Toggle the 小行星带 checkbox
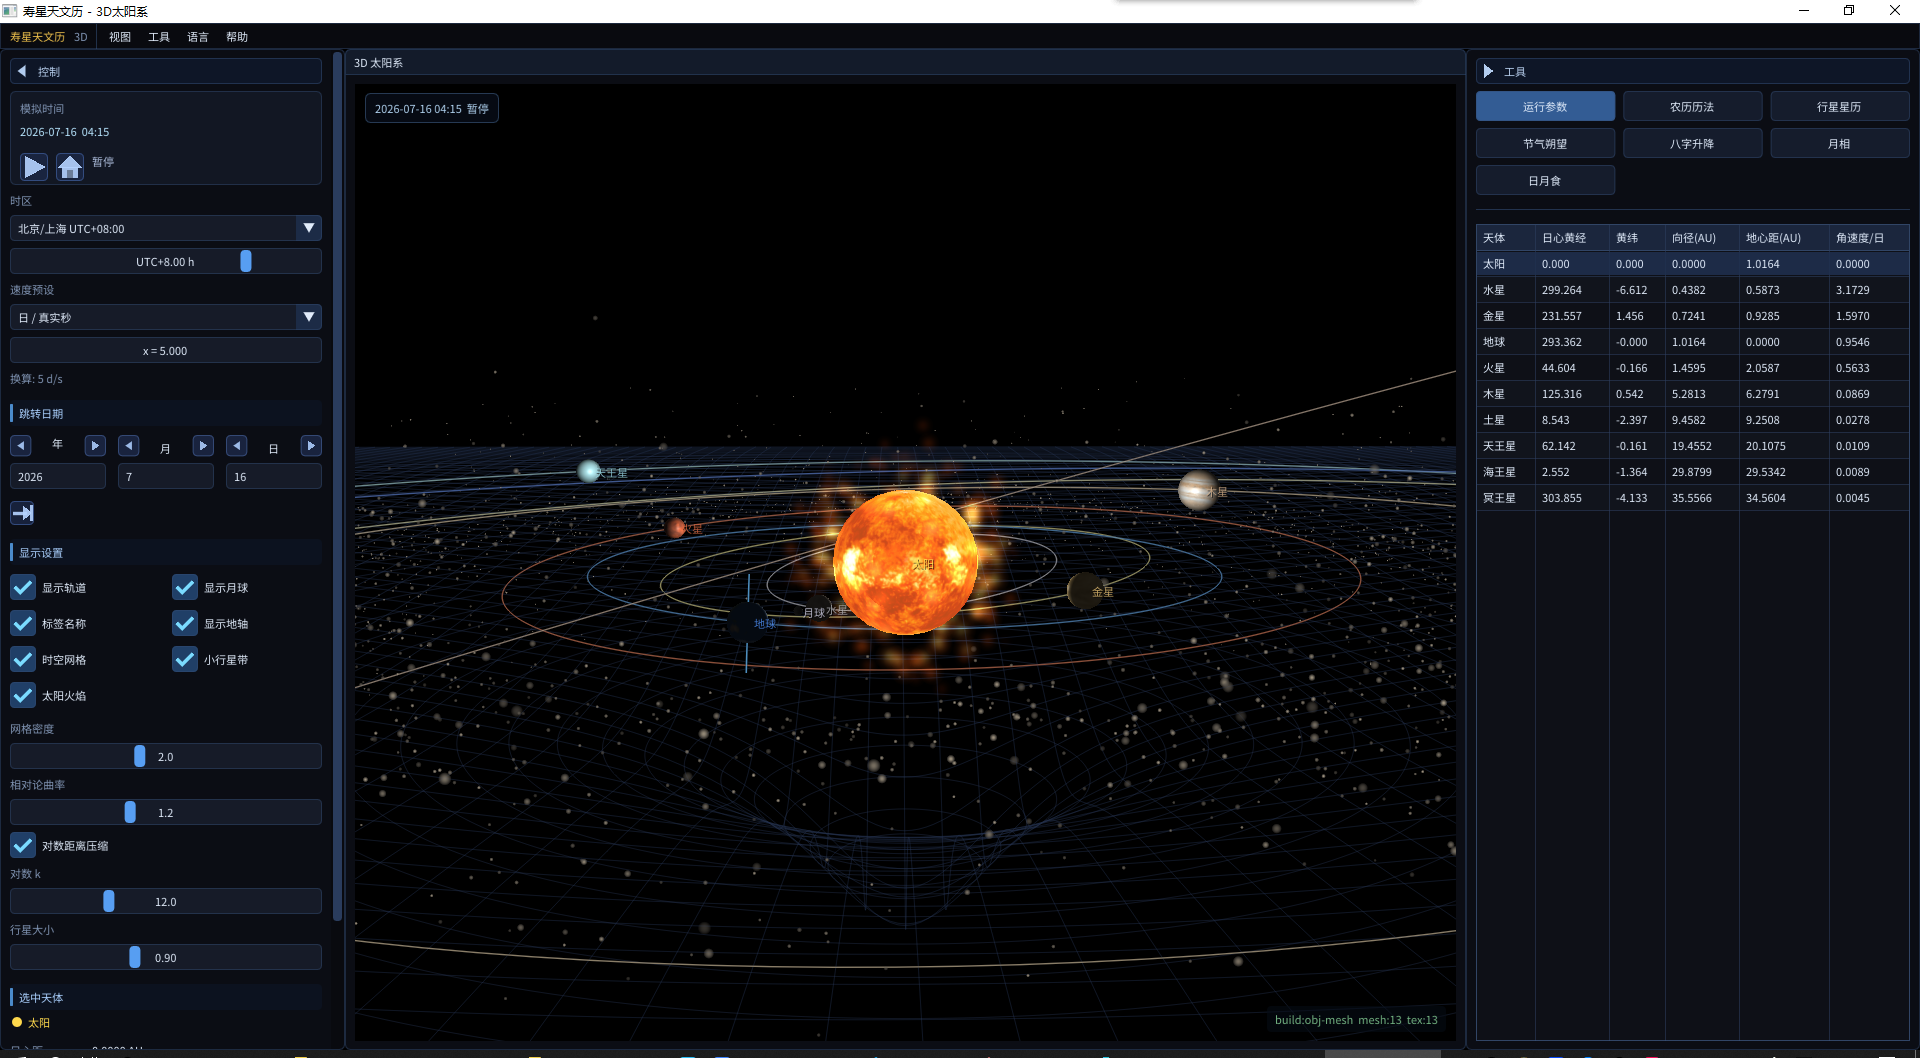1920x1058 pixels. click(x=185, y=659)
